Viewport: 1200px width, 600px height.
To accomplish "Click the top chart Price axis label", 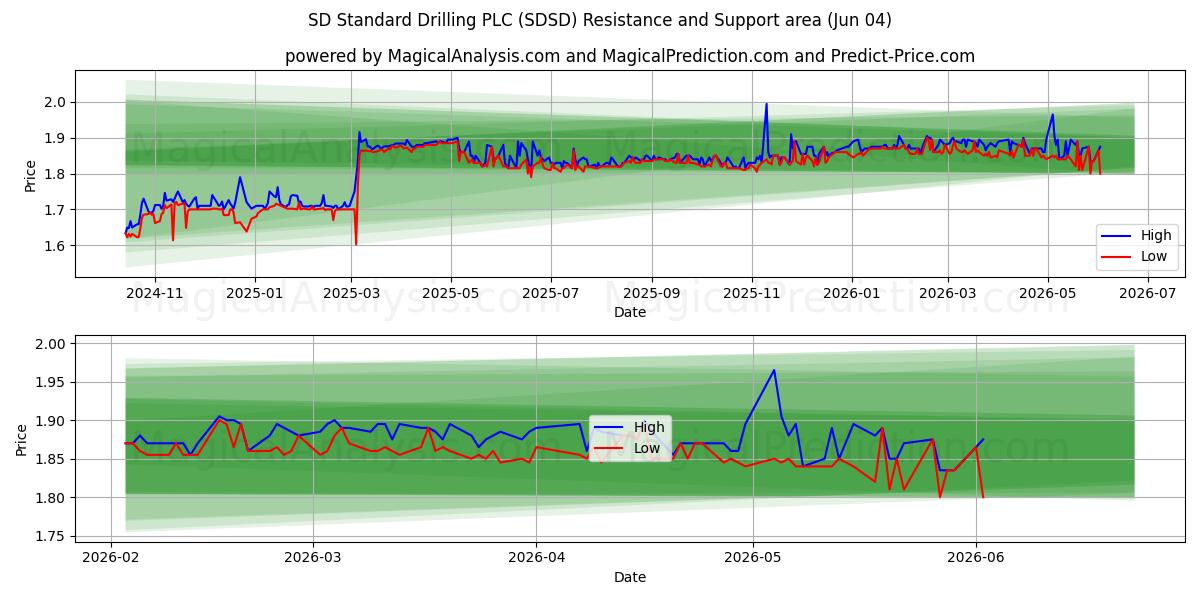I will tap(30, 176).
